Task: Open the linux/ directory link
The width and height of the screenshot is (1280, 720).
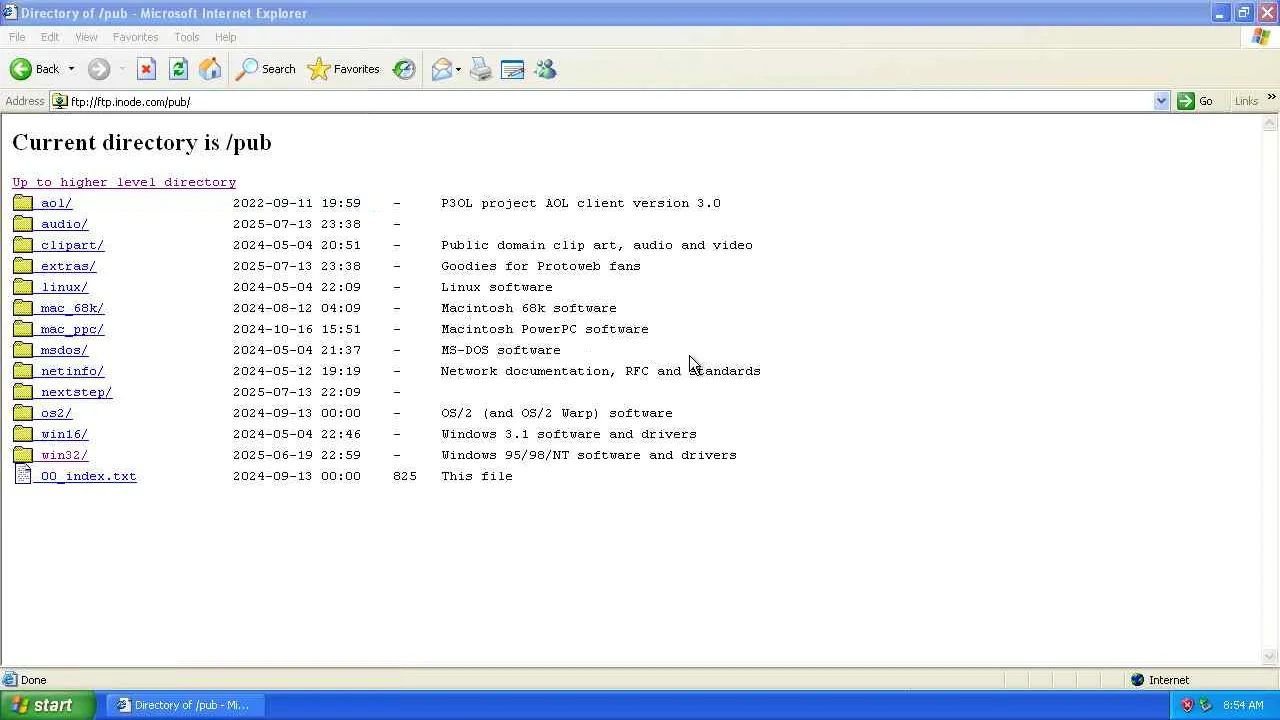Action: pos(64,287)
